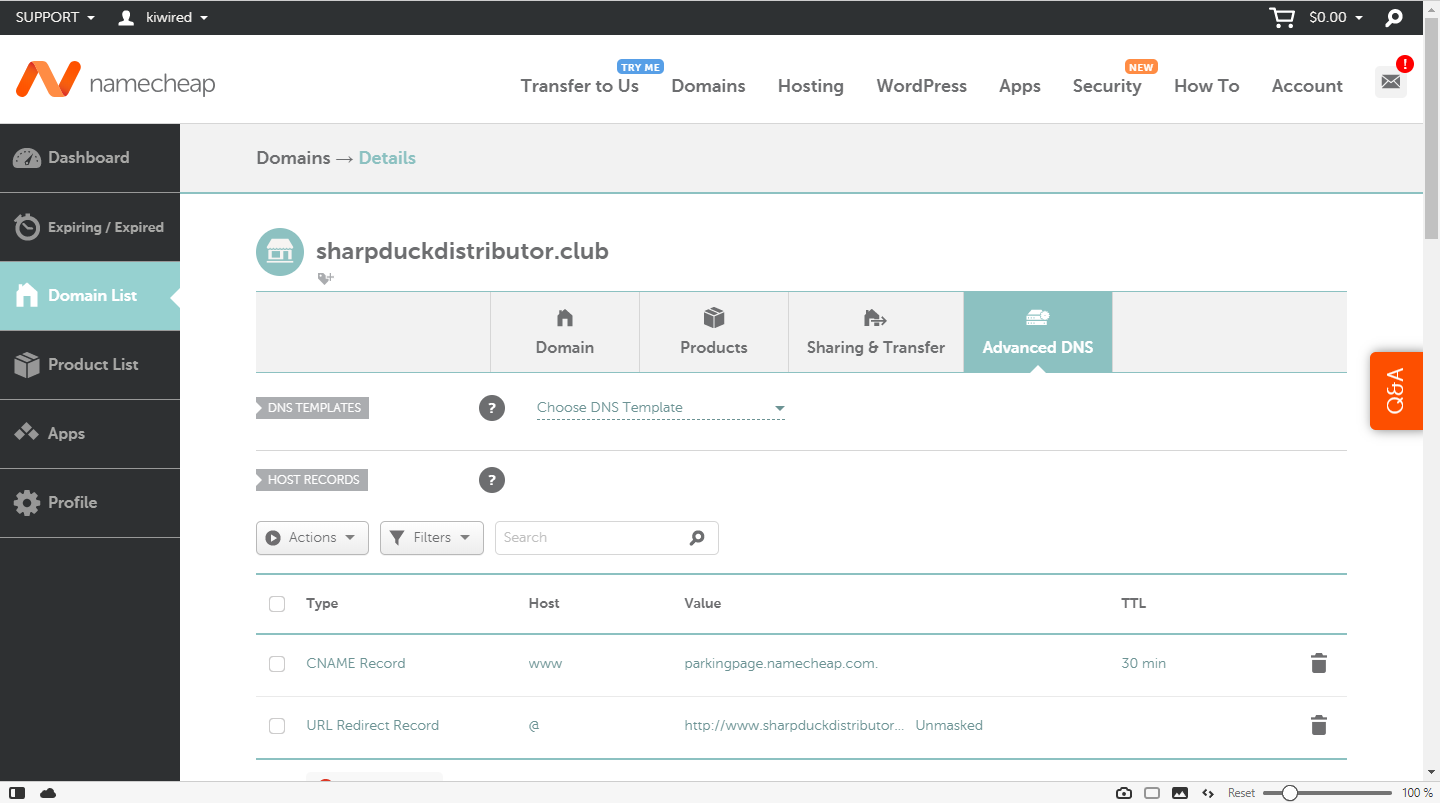Image resolution: width=1440 pixels, height=803 pixels.
Task: Open the Hosting menu
Action: tap(811, 86)
